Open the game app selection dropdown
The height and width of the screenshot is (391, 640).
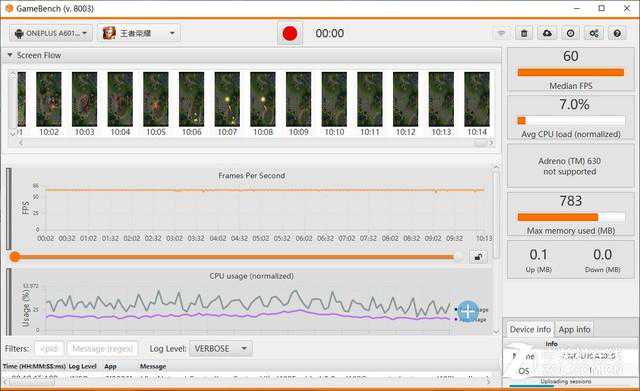[x=139, y=33]
